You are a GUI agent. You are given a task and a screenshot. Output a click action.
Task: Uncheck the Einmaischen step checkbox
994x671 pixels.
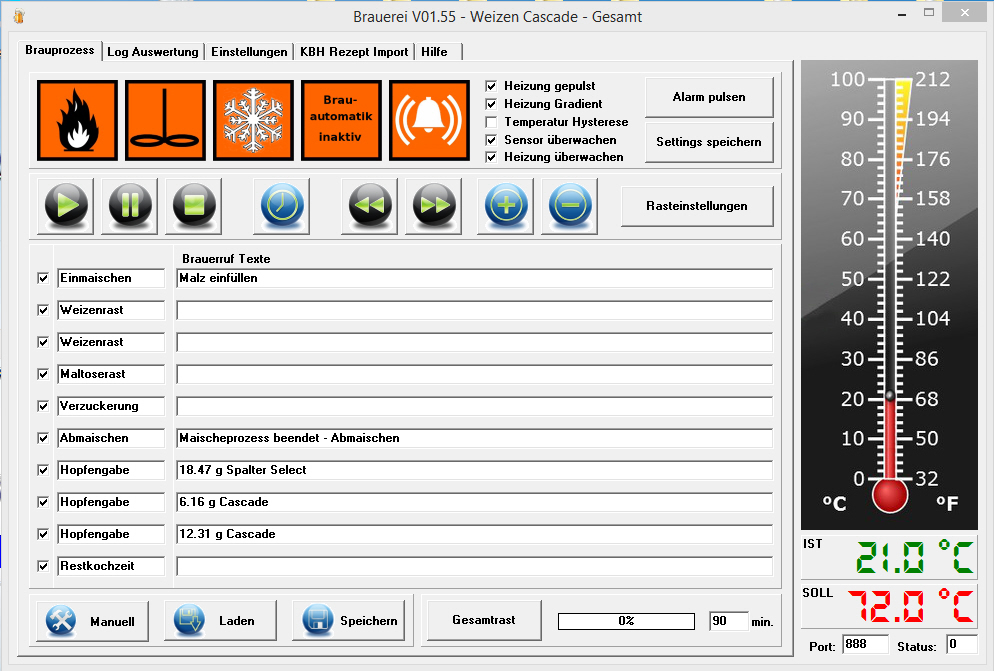[43, 278]
